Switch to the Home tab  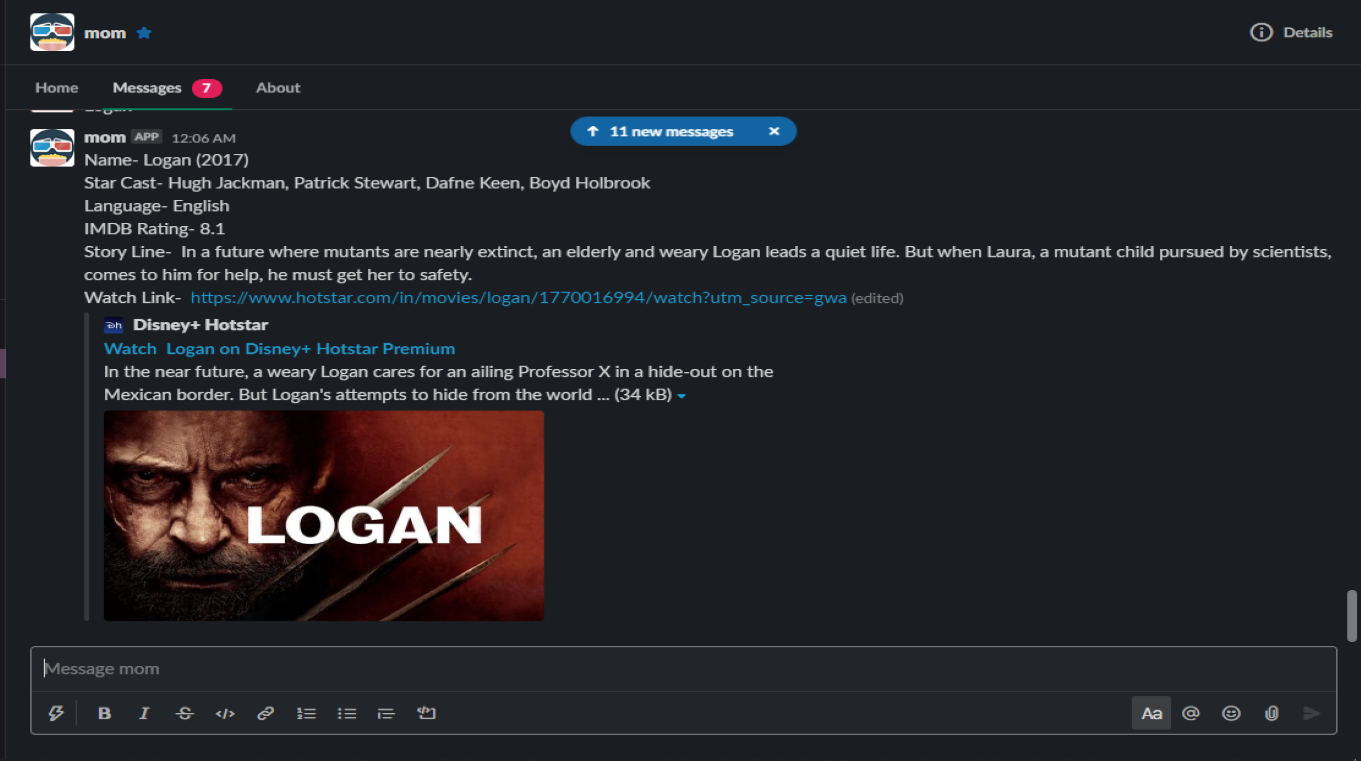click(x=56, y=88)
